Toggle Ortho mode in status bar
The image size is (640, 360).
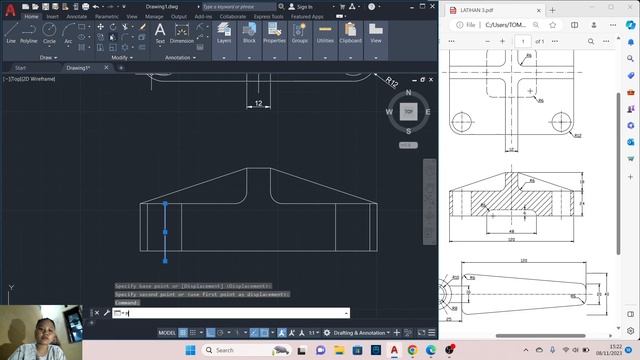click(211, 333)
